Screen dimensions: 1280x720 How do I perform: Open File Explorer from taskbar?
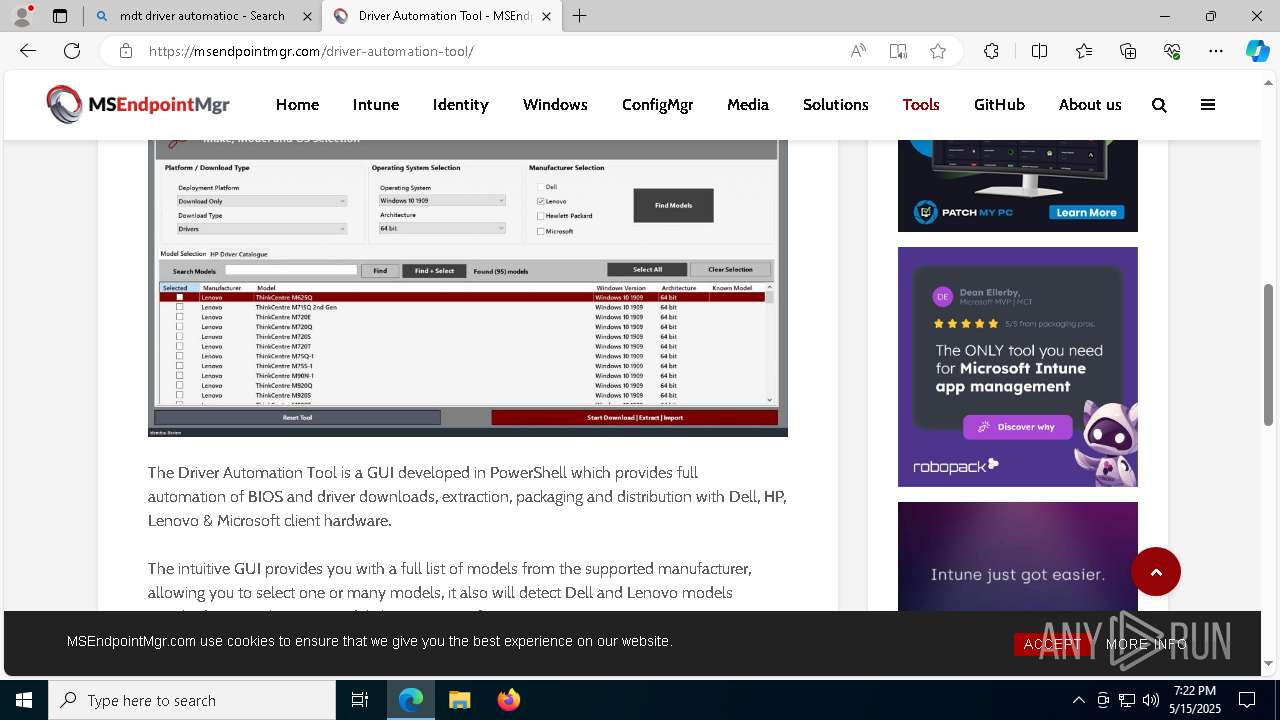(x=459, y=700)
